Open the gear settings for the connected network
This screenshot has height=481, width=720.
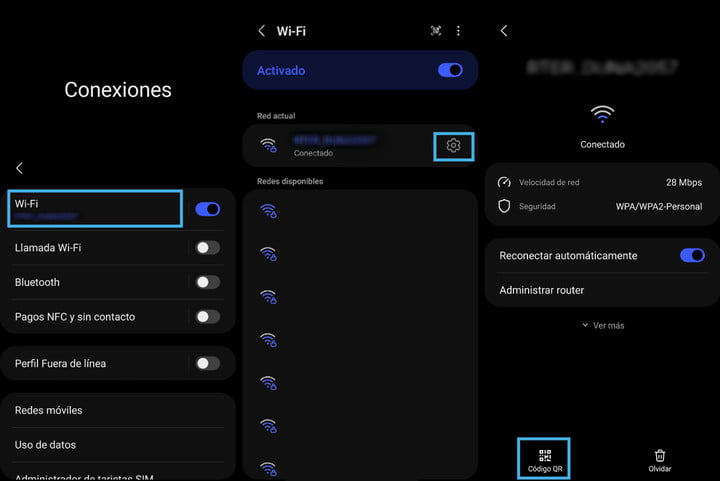pos(453,146)
